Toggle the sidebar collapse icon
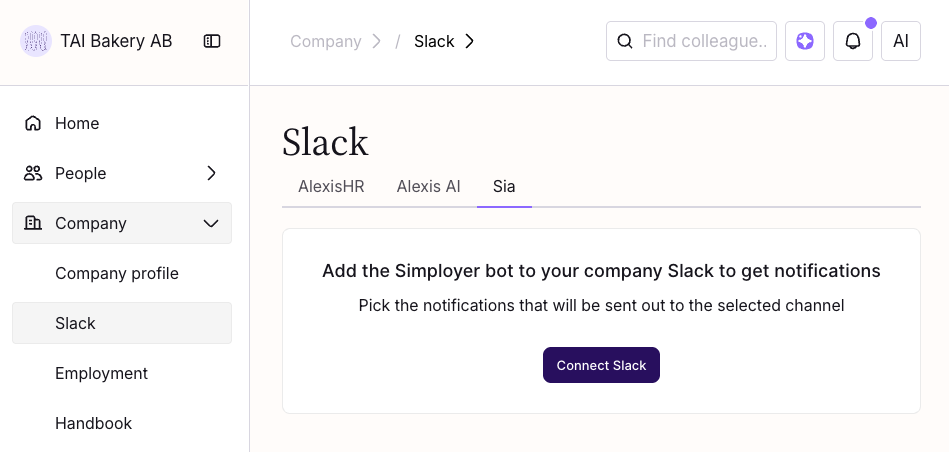This screenshot has width=949, height=452. click(x=212, y=41)
